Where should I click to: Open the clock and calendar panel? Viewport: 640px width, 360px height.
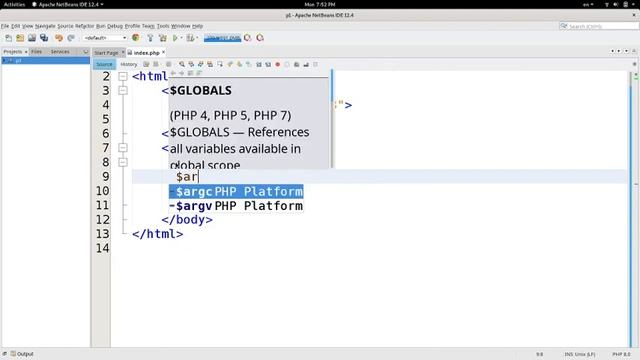tap(320, 4)
